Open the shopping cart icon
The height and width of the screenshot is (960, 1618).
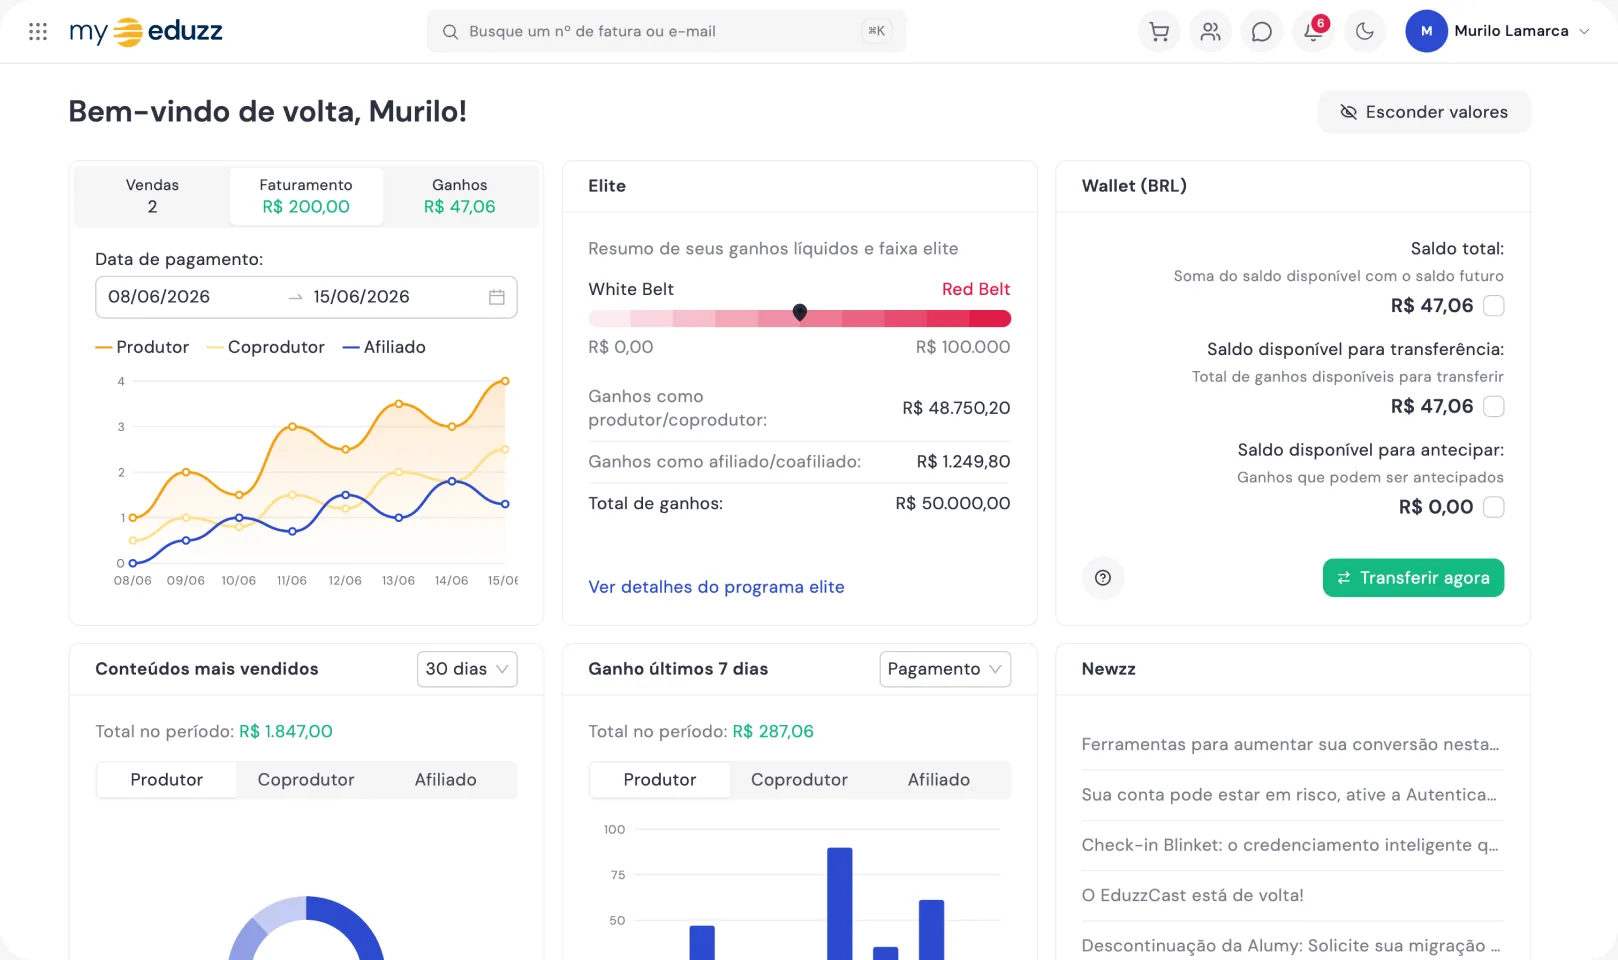point(1159,32)
